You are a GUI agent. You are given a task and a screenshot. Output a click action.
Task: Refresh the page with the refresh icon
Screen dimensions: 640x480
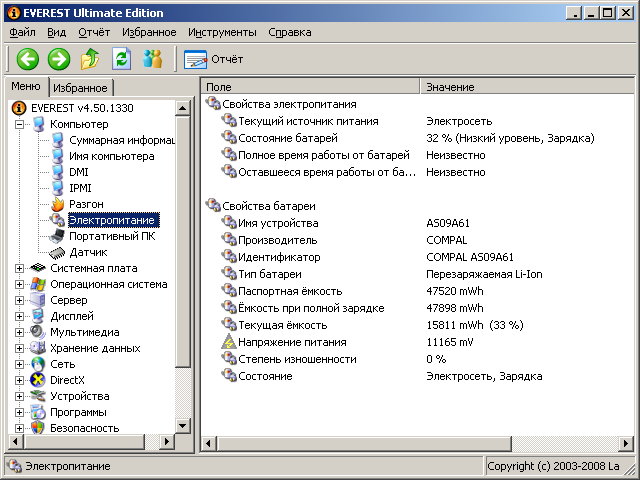coord(122,59)
